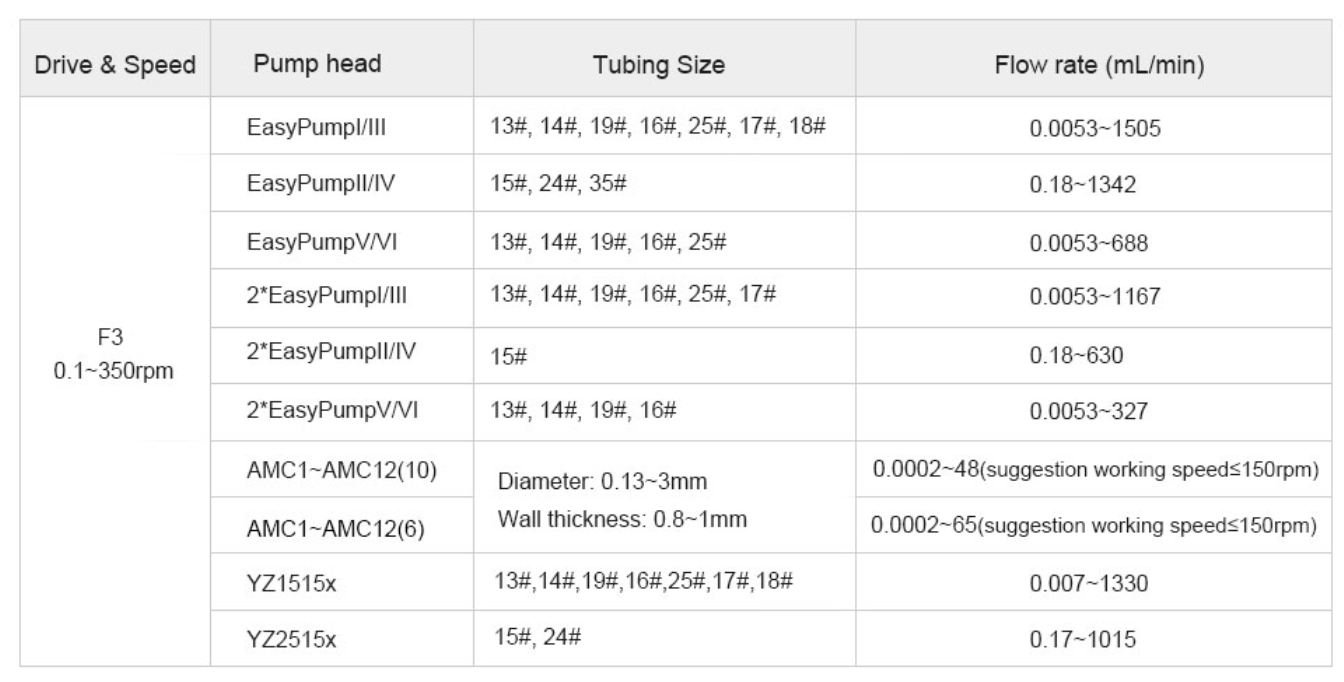Click the 0.0053~1505 flow rate value

coord(1091,132)
